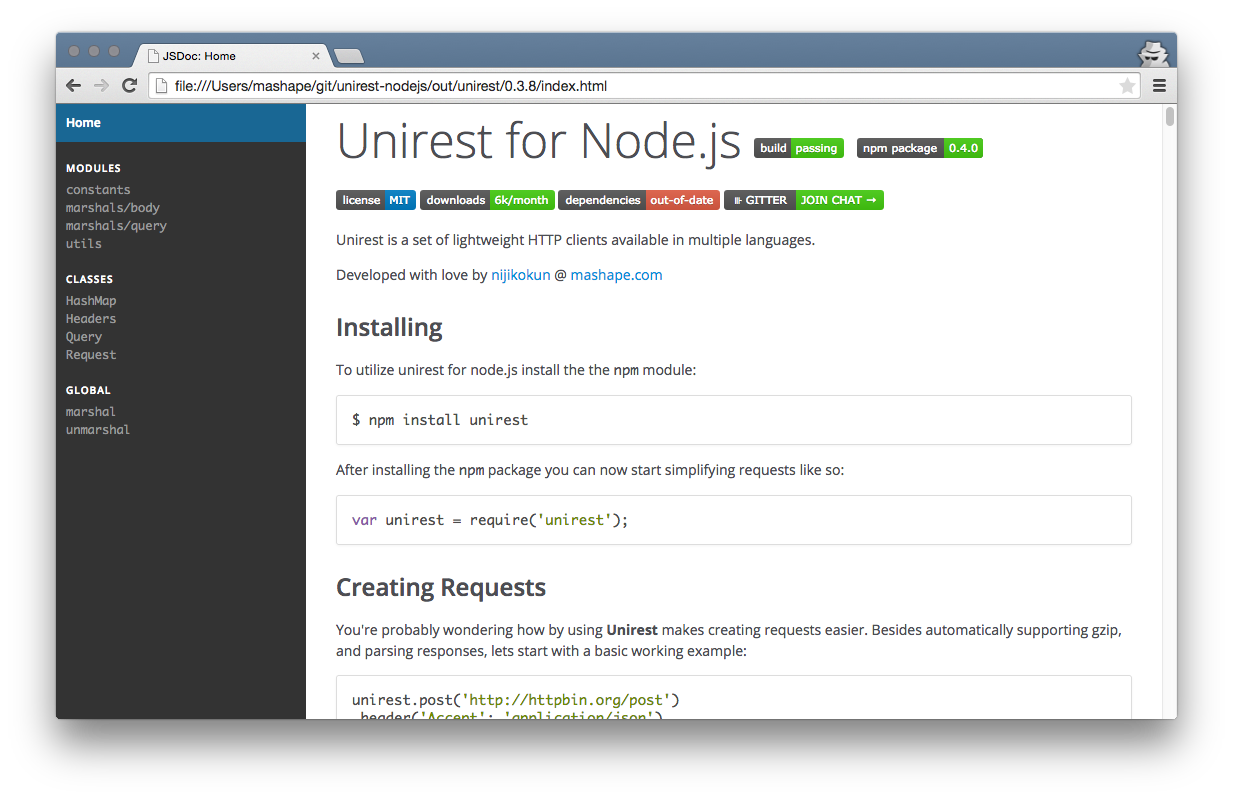
Task: Click the Gitter JOIN CHAT badge
Action: (x=804, y=200)
